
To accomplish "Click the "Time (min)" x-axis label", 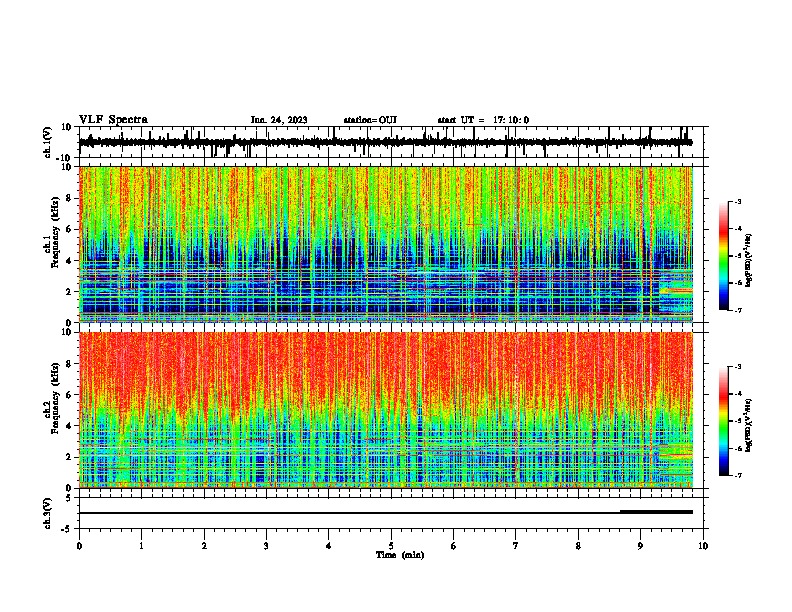I will click(x=400, y=555).
